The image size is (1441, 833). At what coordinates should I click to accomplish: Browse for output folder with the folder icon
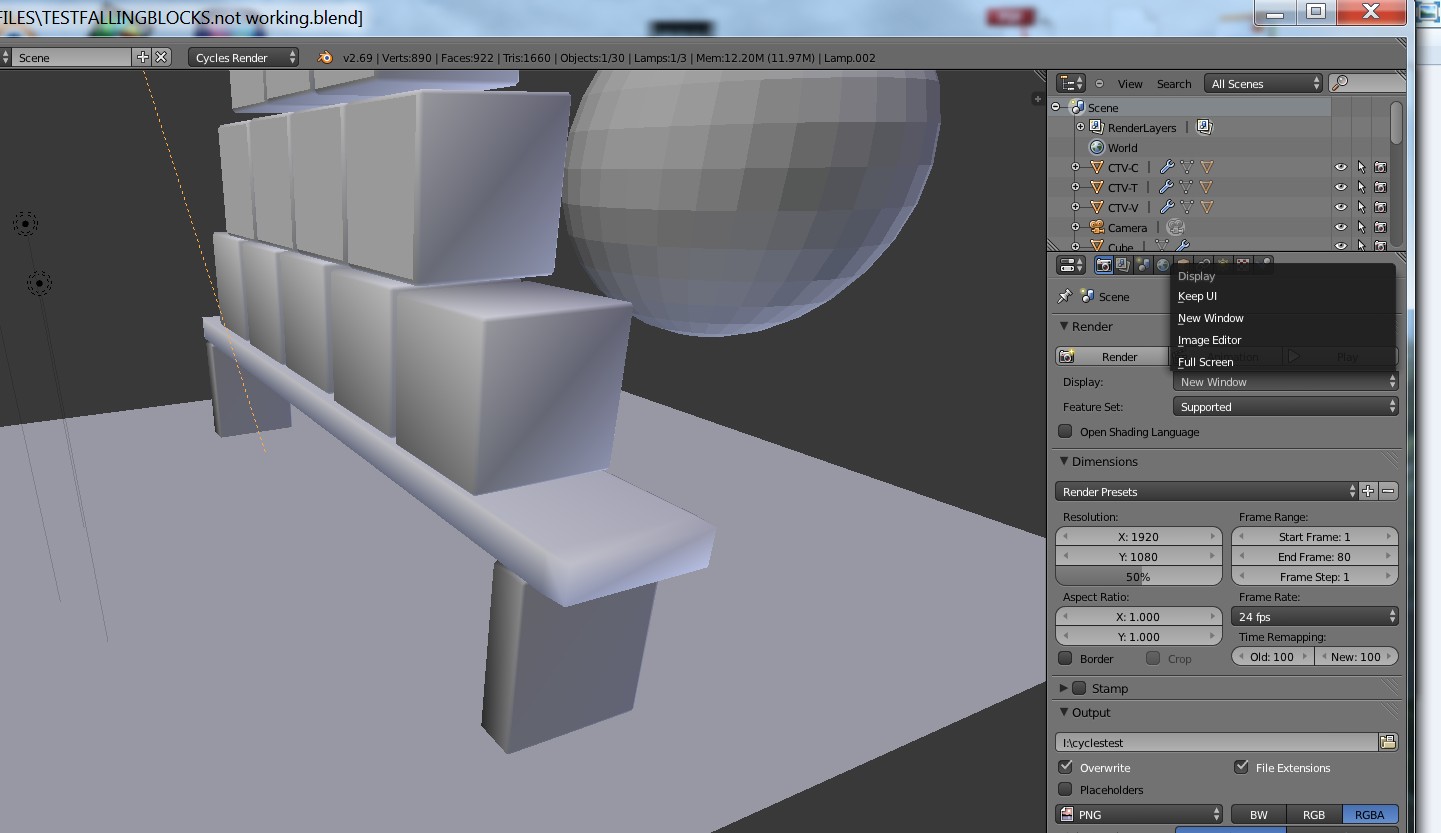click(1388, 742)
